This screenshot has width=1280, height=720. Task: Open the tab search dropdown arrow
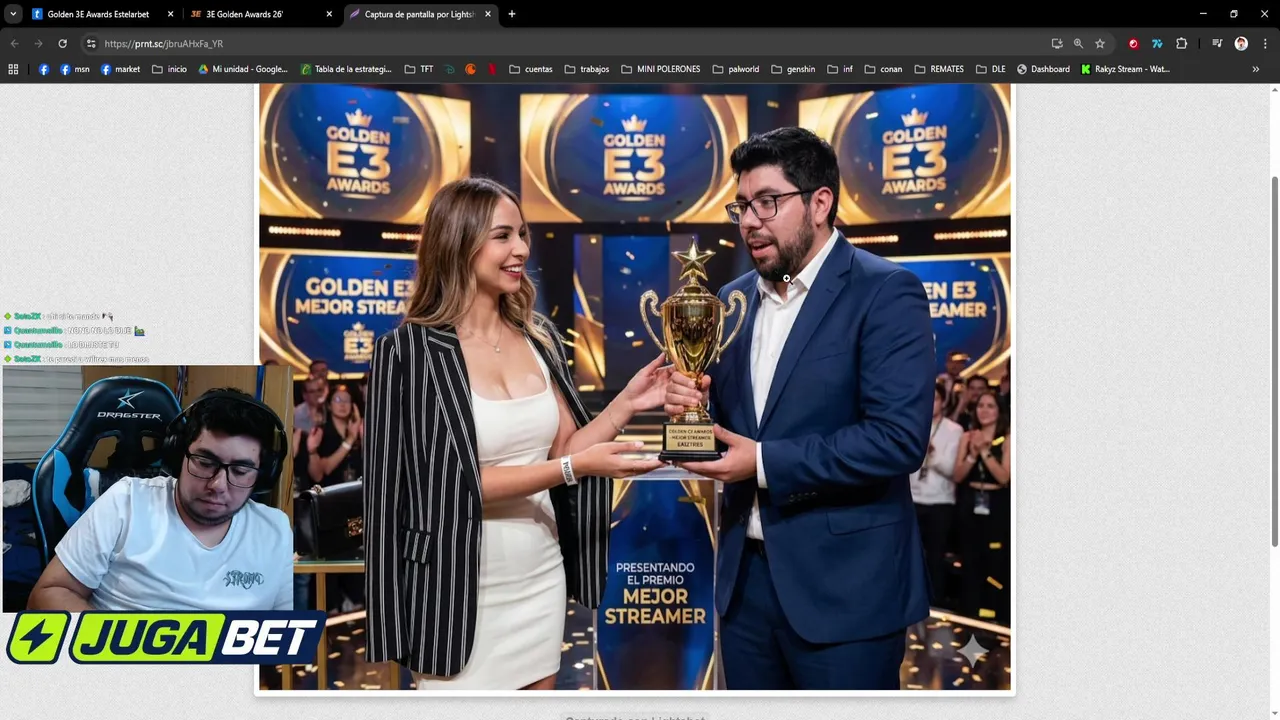(13, 14)
